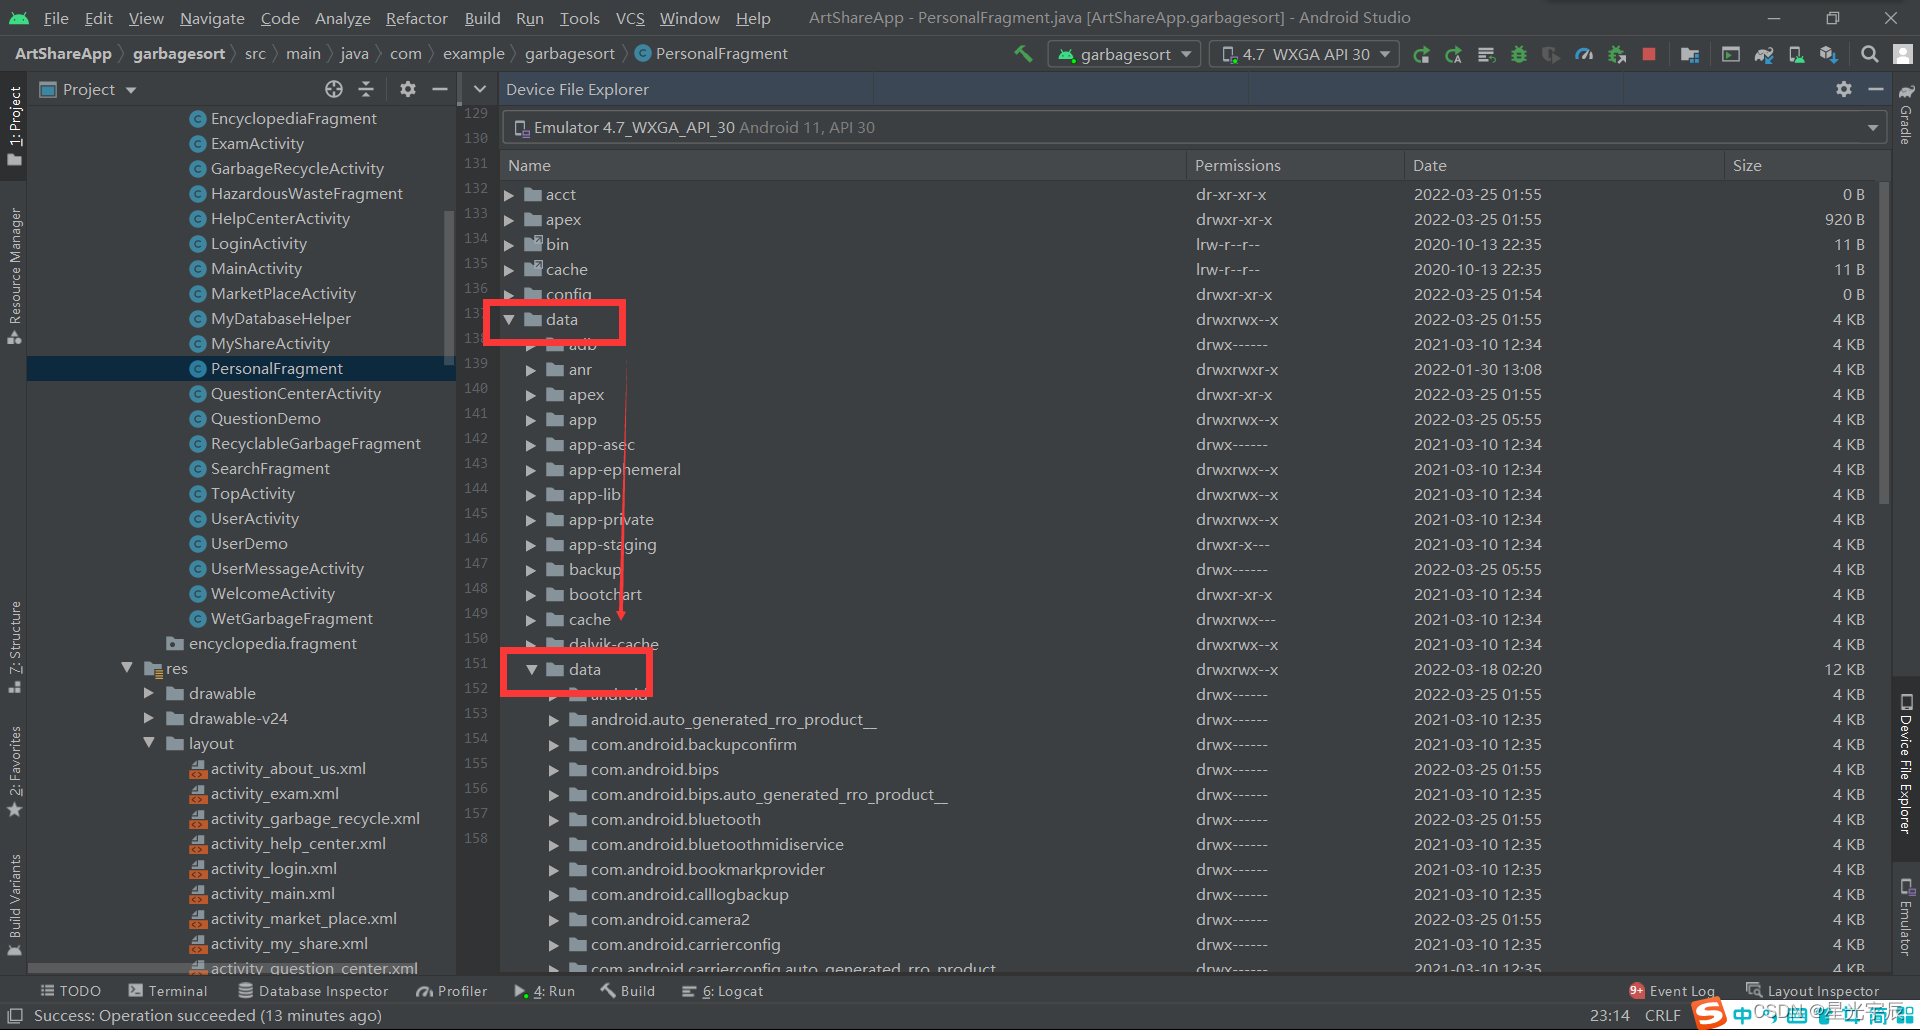Open the SDK Manager icon
1920x1030 pixels.
[1829, 54]
